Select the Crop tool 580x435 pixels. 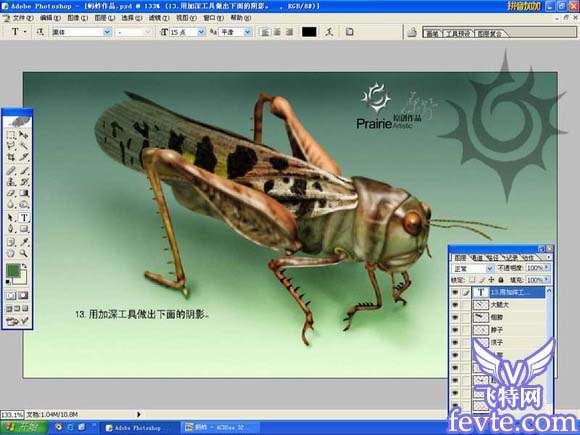(x=11, y=158)
